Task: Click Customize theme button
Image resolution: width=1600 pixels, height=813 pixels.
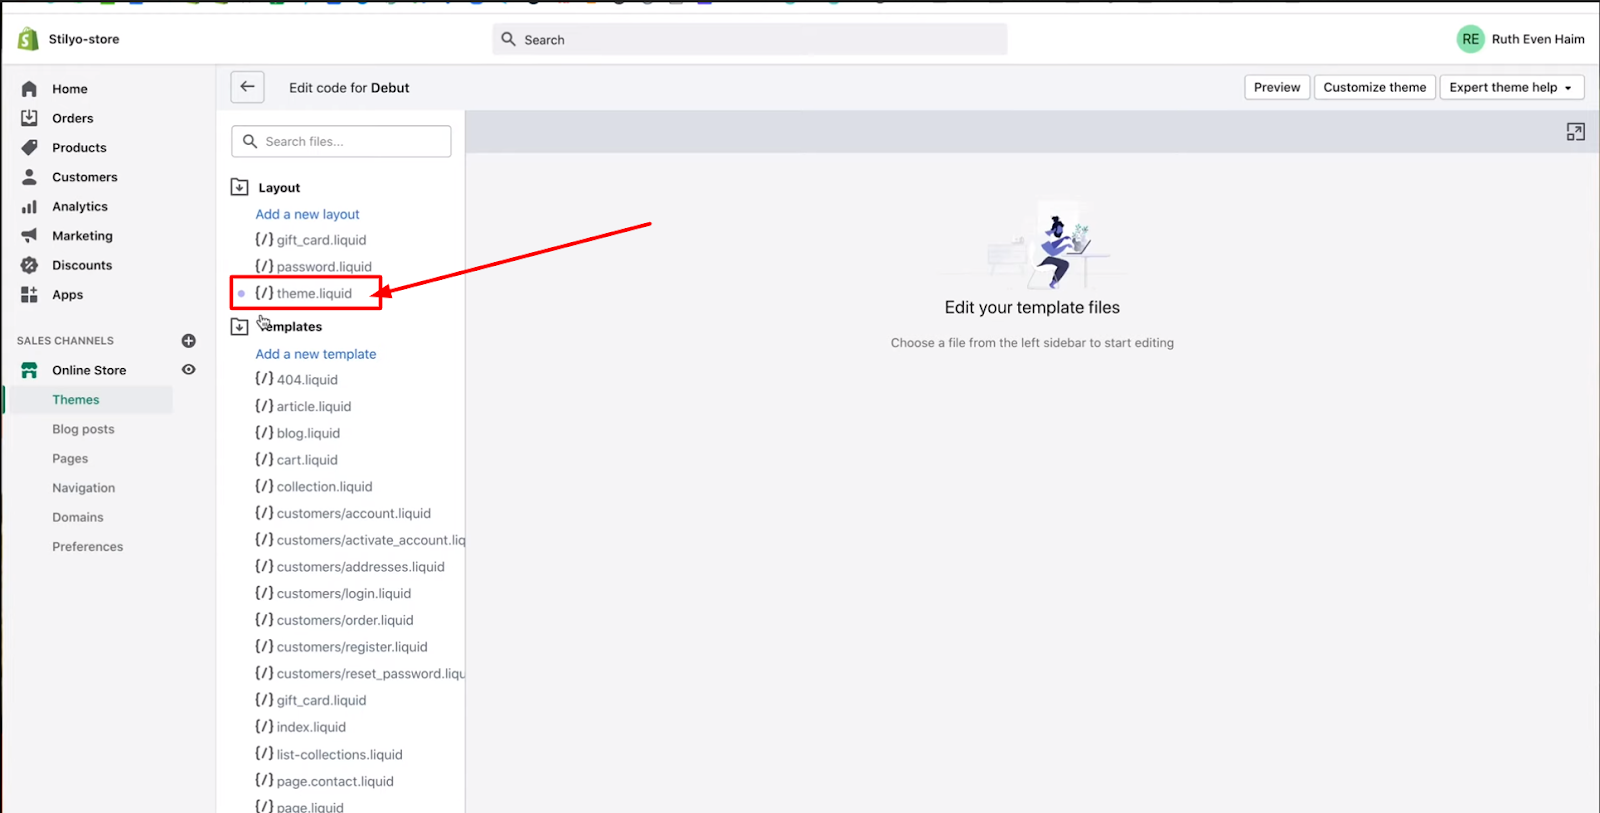Action: click(x=1375, y=87)
